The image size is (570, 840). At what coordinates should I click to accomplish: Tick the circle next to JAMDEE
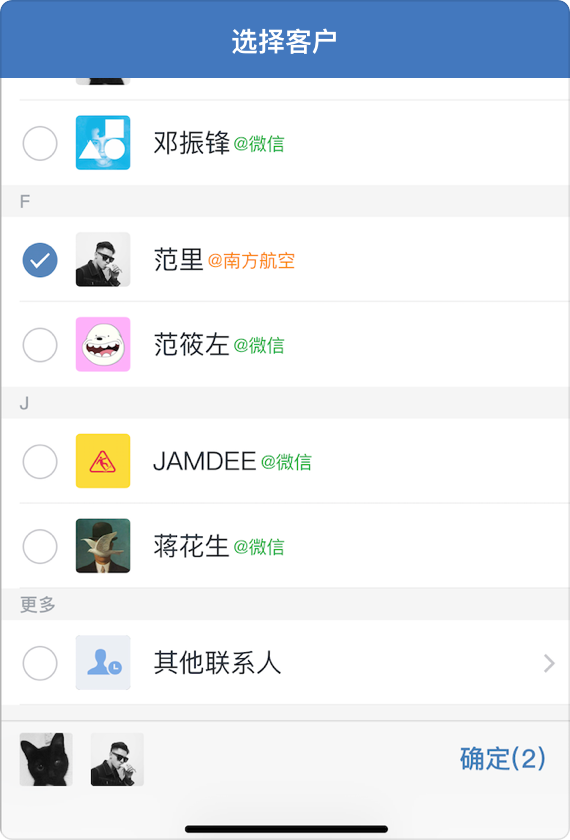pos(40,461)
